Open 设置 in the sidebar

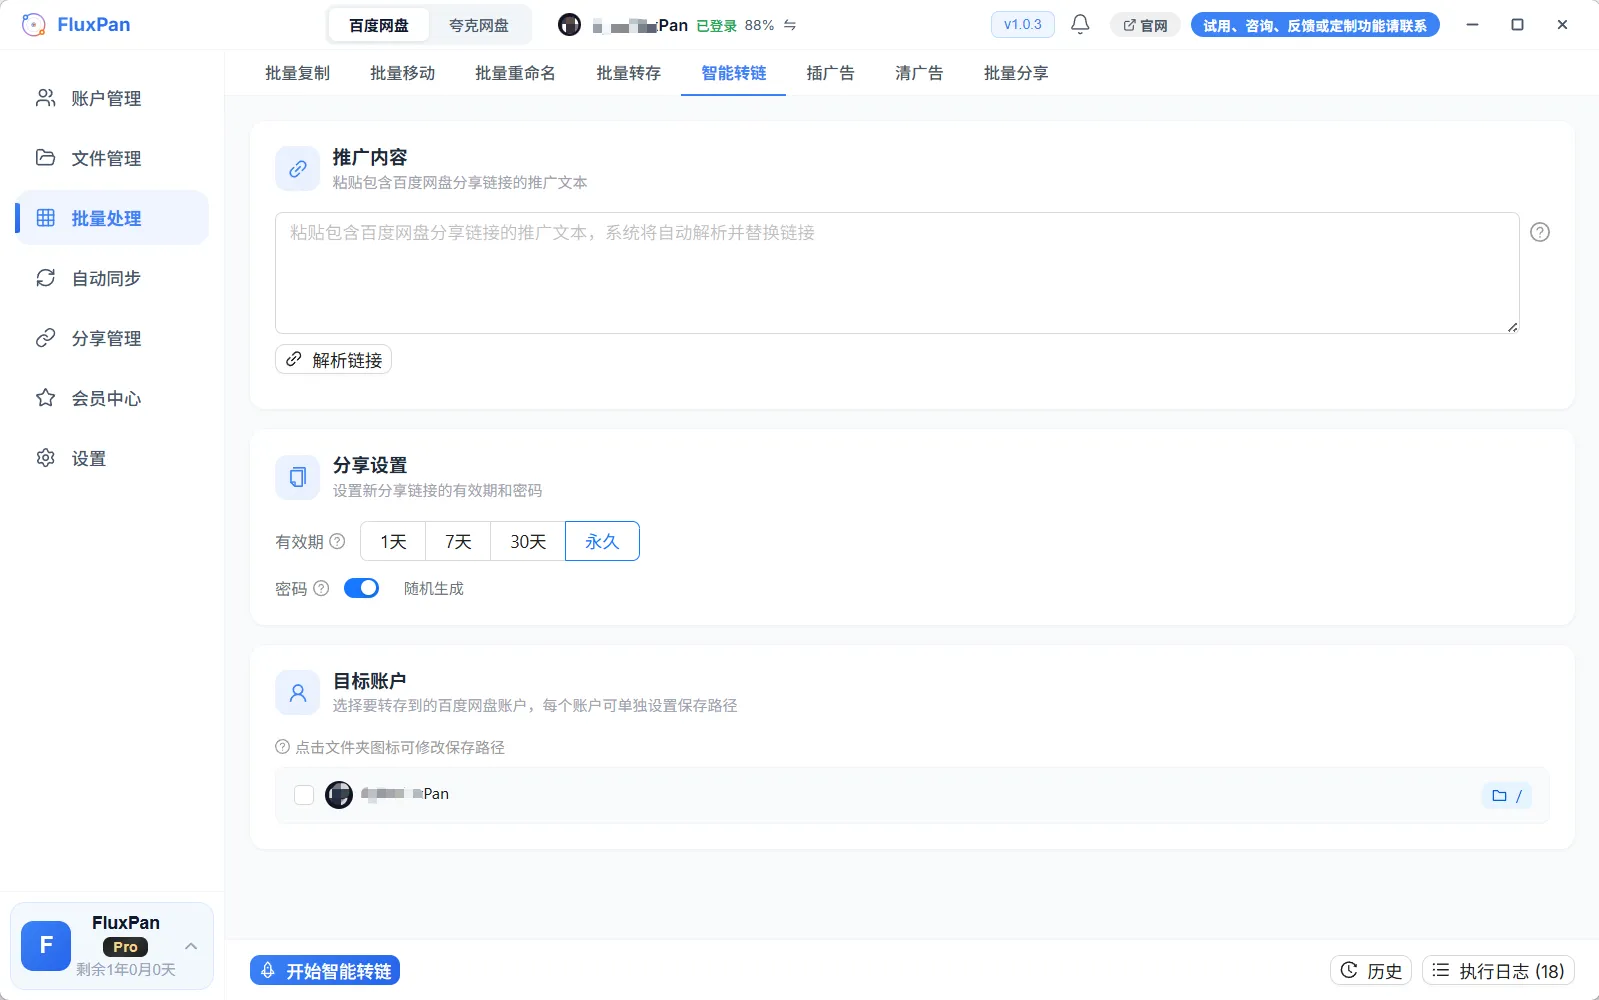pyautogui.click(x=112, y=458)
